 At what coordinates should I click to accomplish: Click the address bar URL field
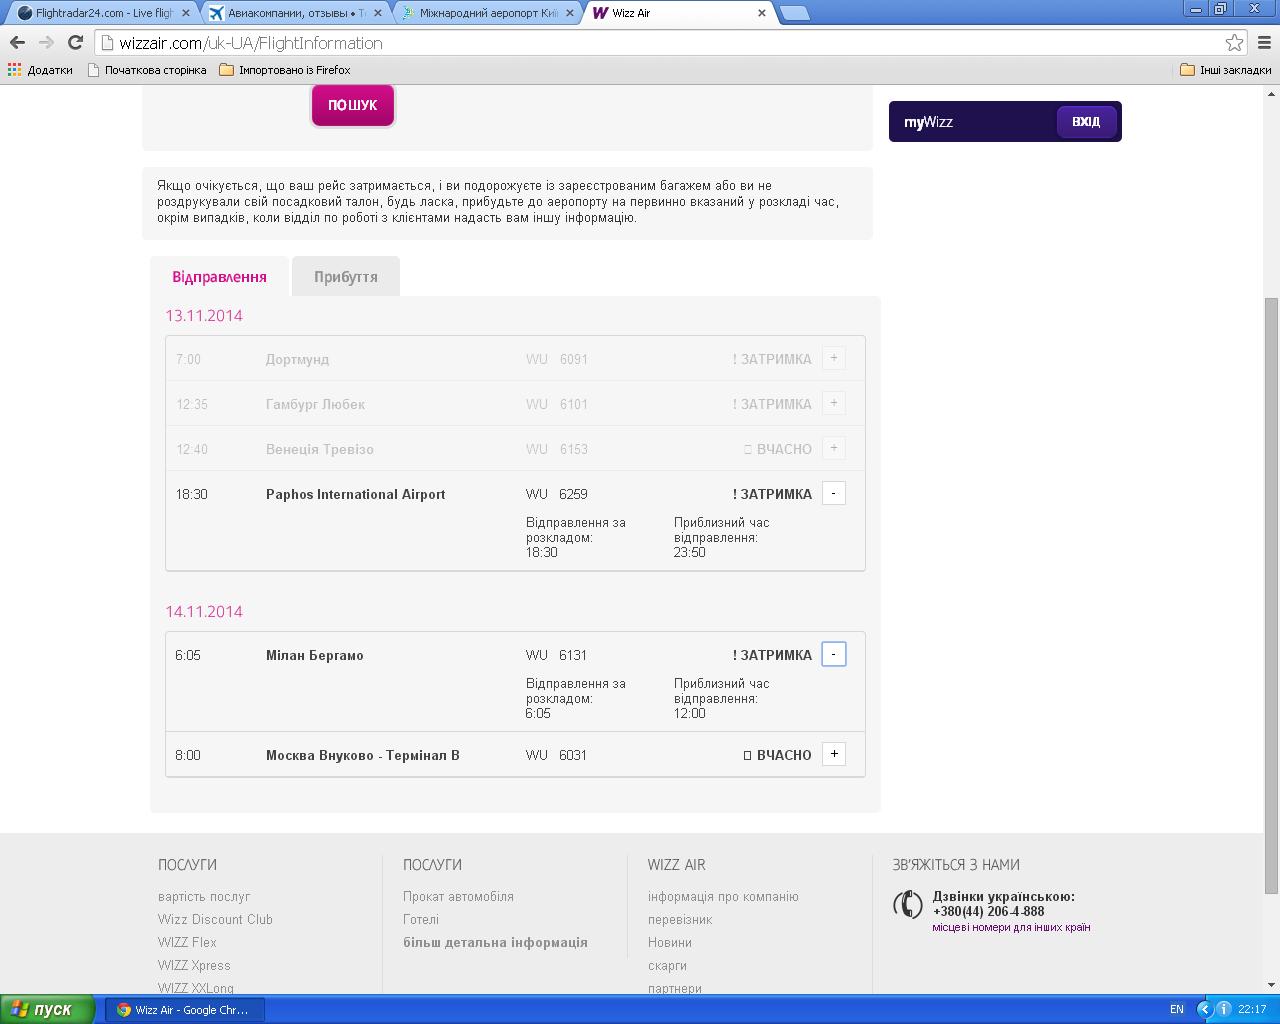[660, 43]
